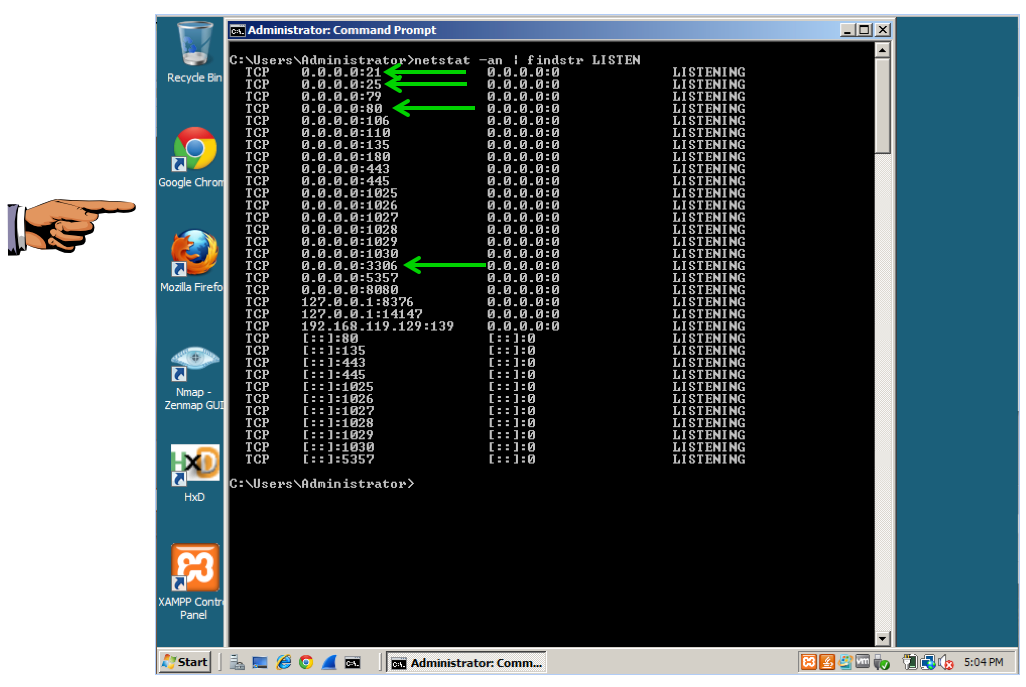Click the 0.0.0.0:80 local address
Screen dimensions: 1026x687
pos(342,109)
